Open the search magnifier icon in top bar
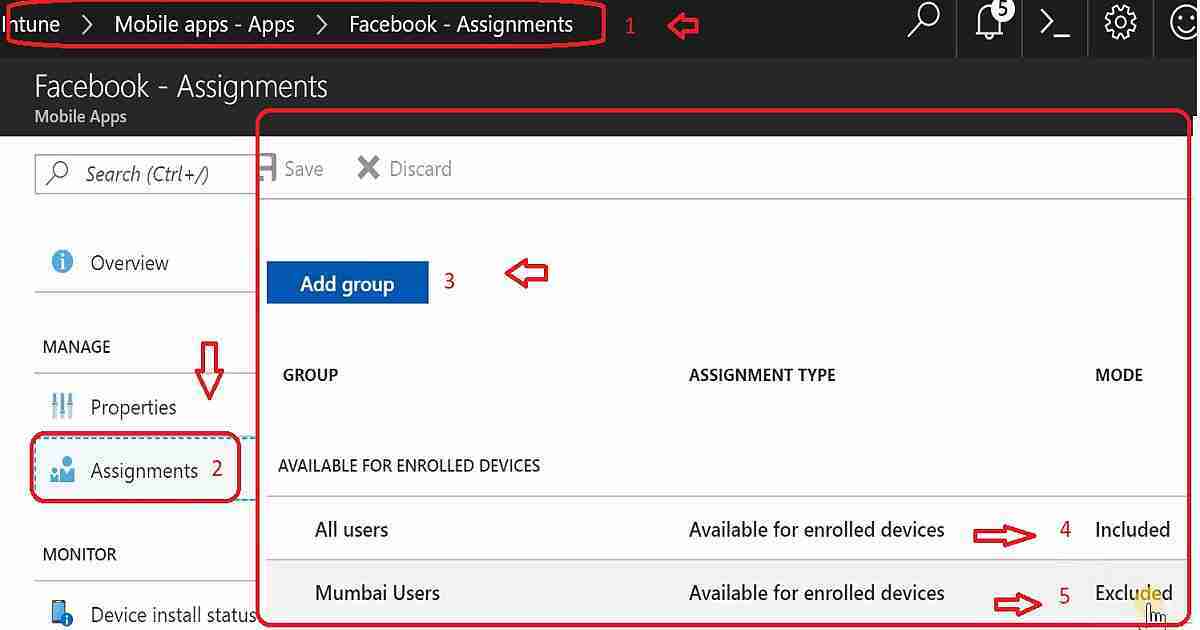 [x=923, y=21]
